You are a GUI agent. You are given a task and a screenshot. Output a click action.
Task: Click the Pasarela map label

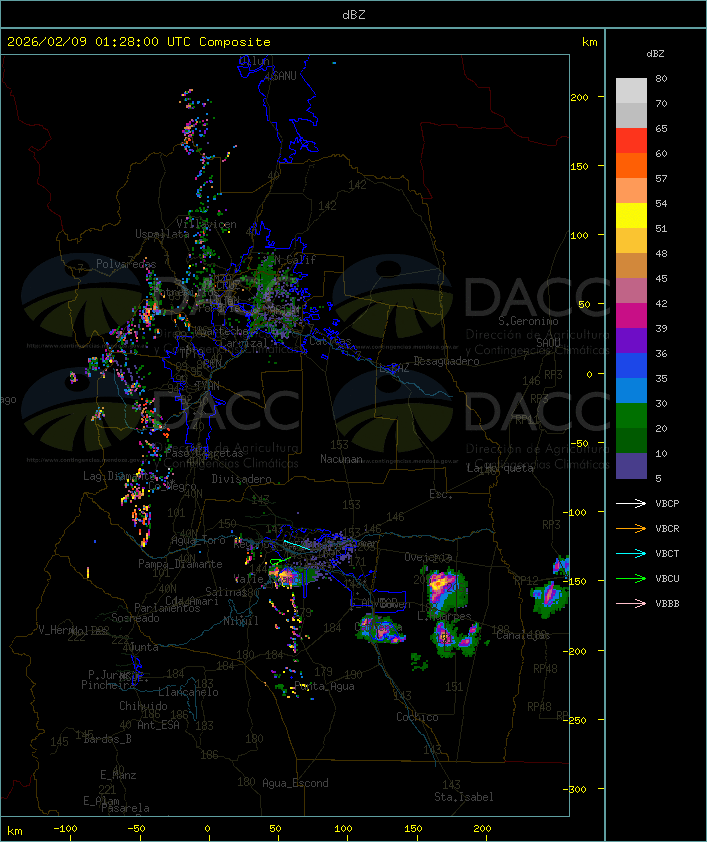tap(125, 808)
